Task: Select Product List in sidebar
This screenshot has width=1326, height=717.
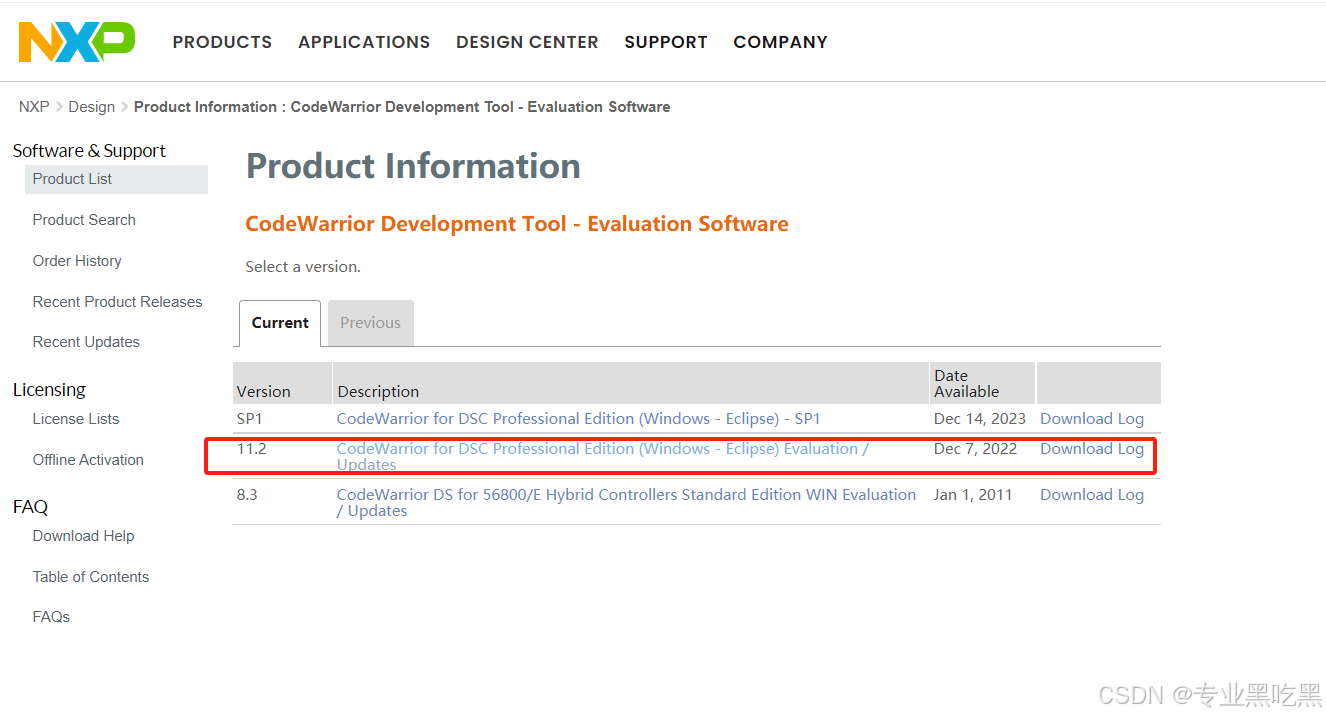Action: click(x=116, y=179)
